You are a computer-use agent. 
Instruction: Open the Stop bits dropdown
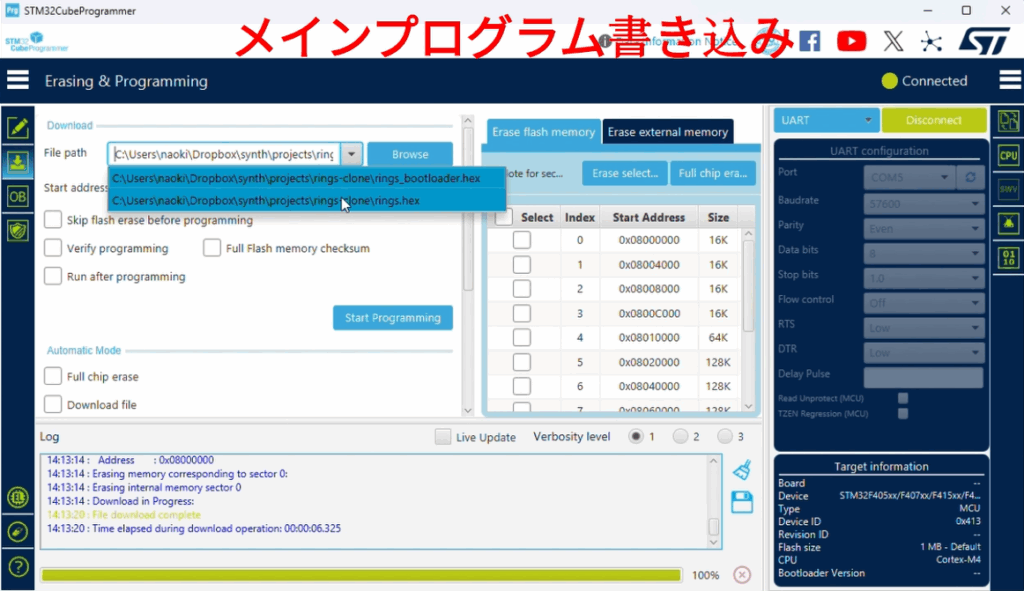(x=923, y=278)
